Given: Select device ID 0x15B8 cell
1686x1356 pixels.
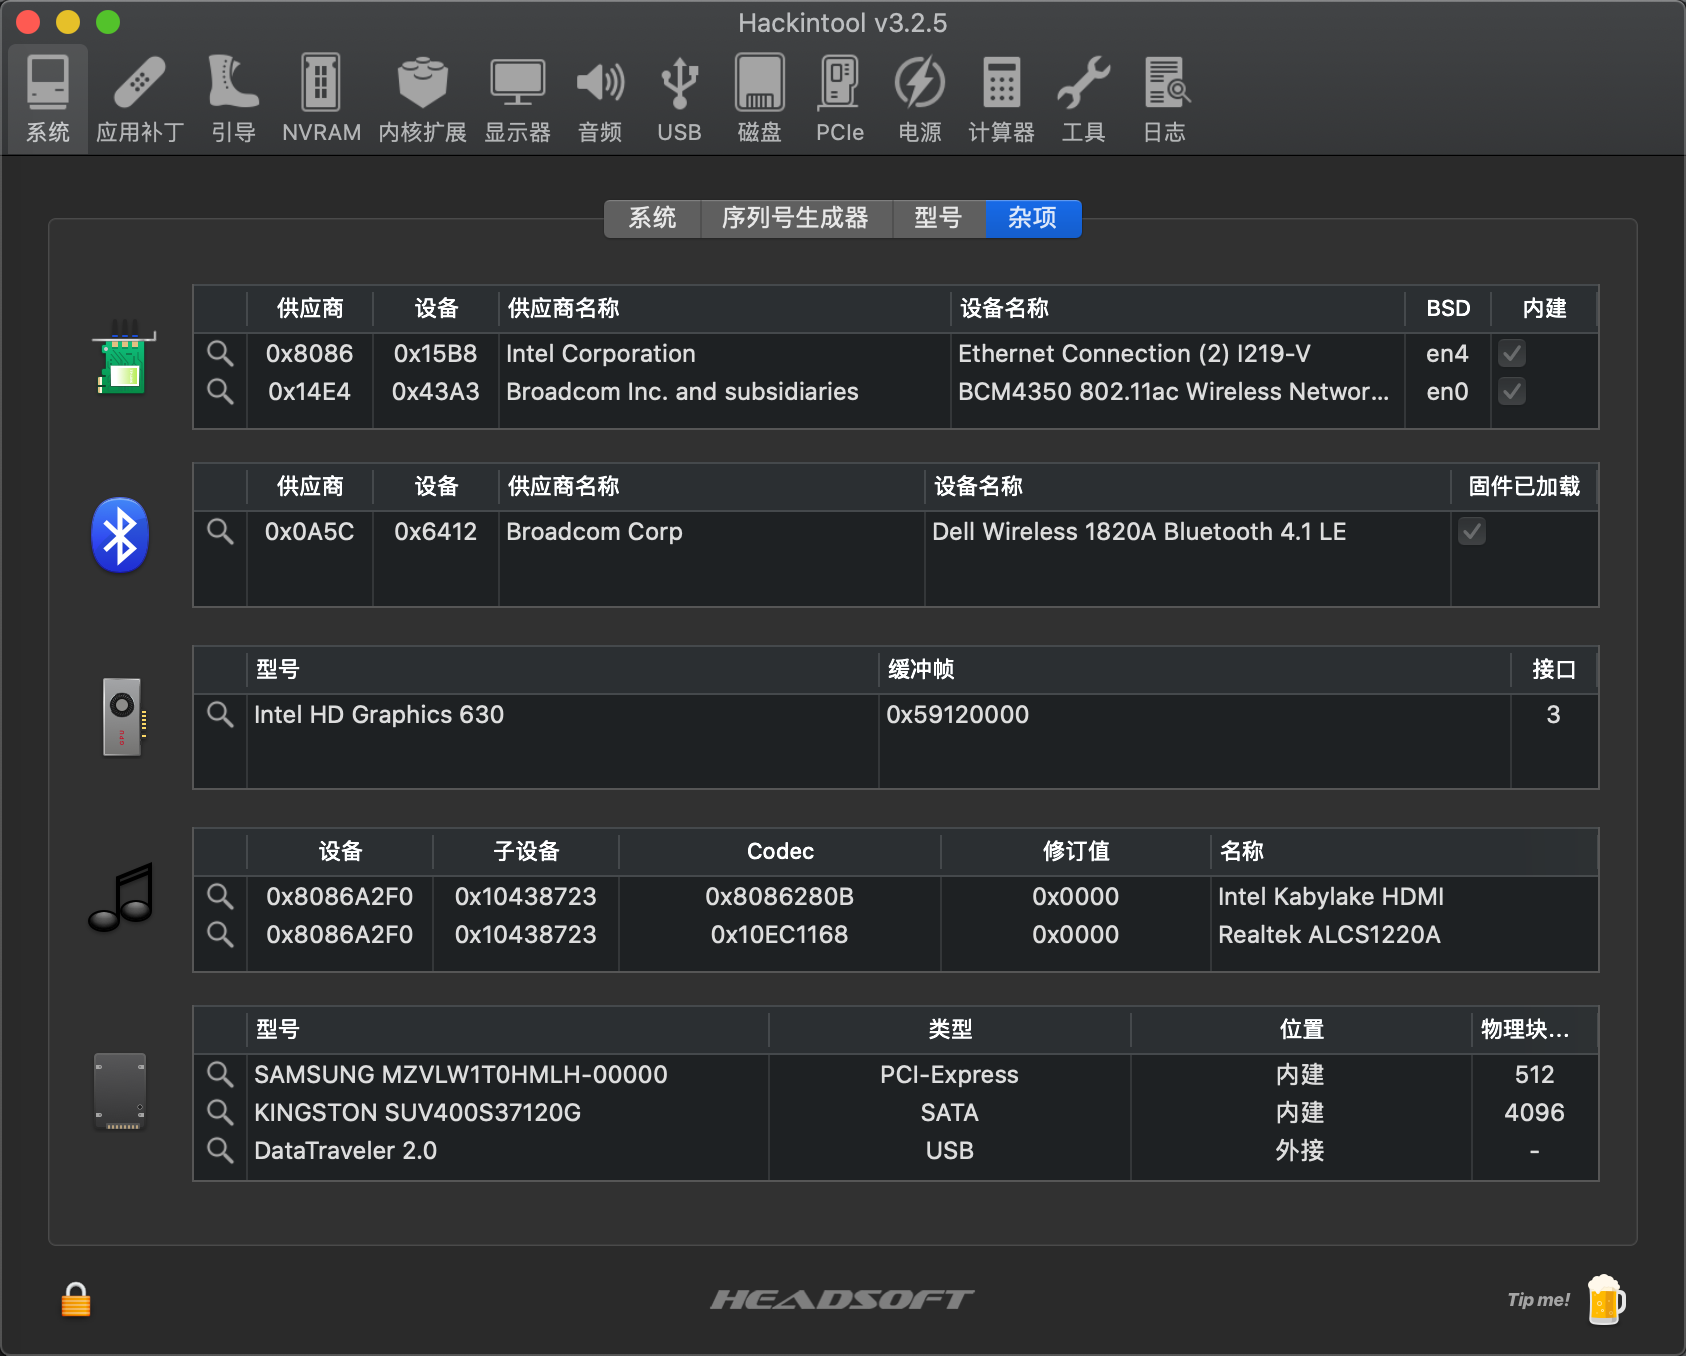Looking at the screenshot, I should coord(436,353).
